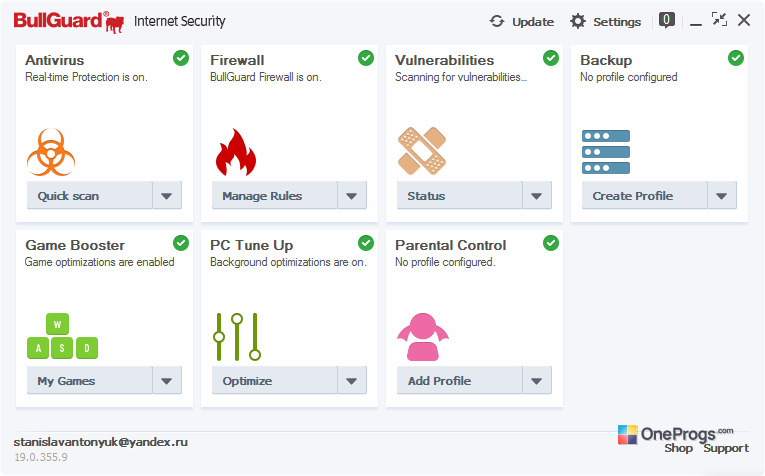This screenshot has height=476, width=765.
Task: Click the green status check on Antivirus
Action: [x=181, y=58]
